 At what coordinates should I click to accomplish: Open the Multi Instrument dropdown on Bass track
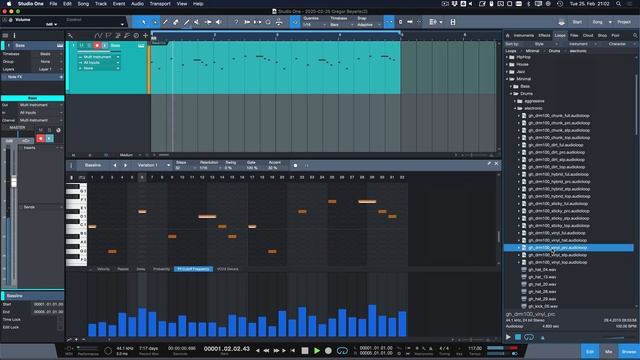pyautogui.click(x=99, y=57)
